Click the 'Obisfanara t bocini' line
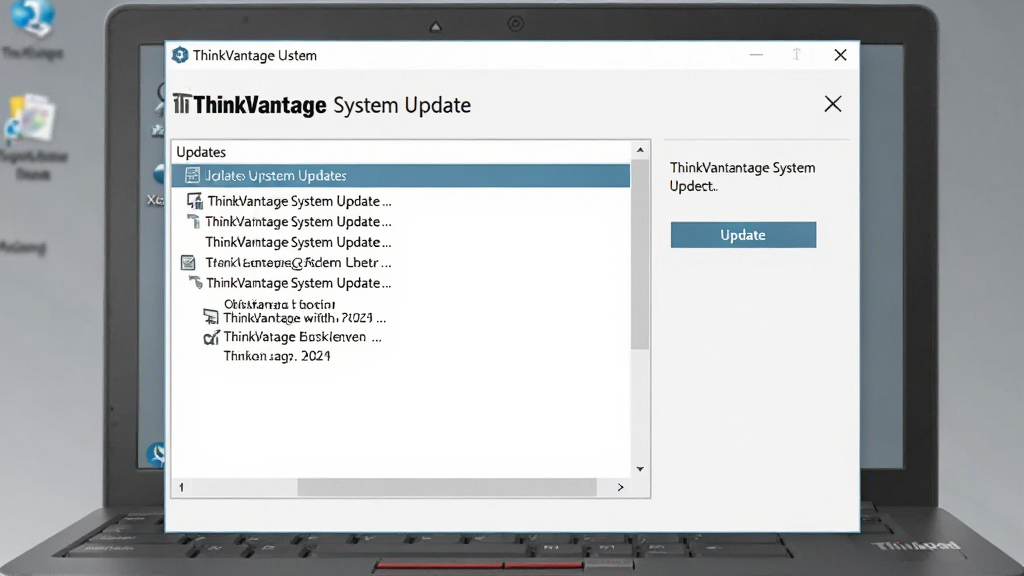Viewport: 1024px width, 576px height. (280, 304)
